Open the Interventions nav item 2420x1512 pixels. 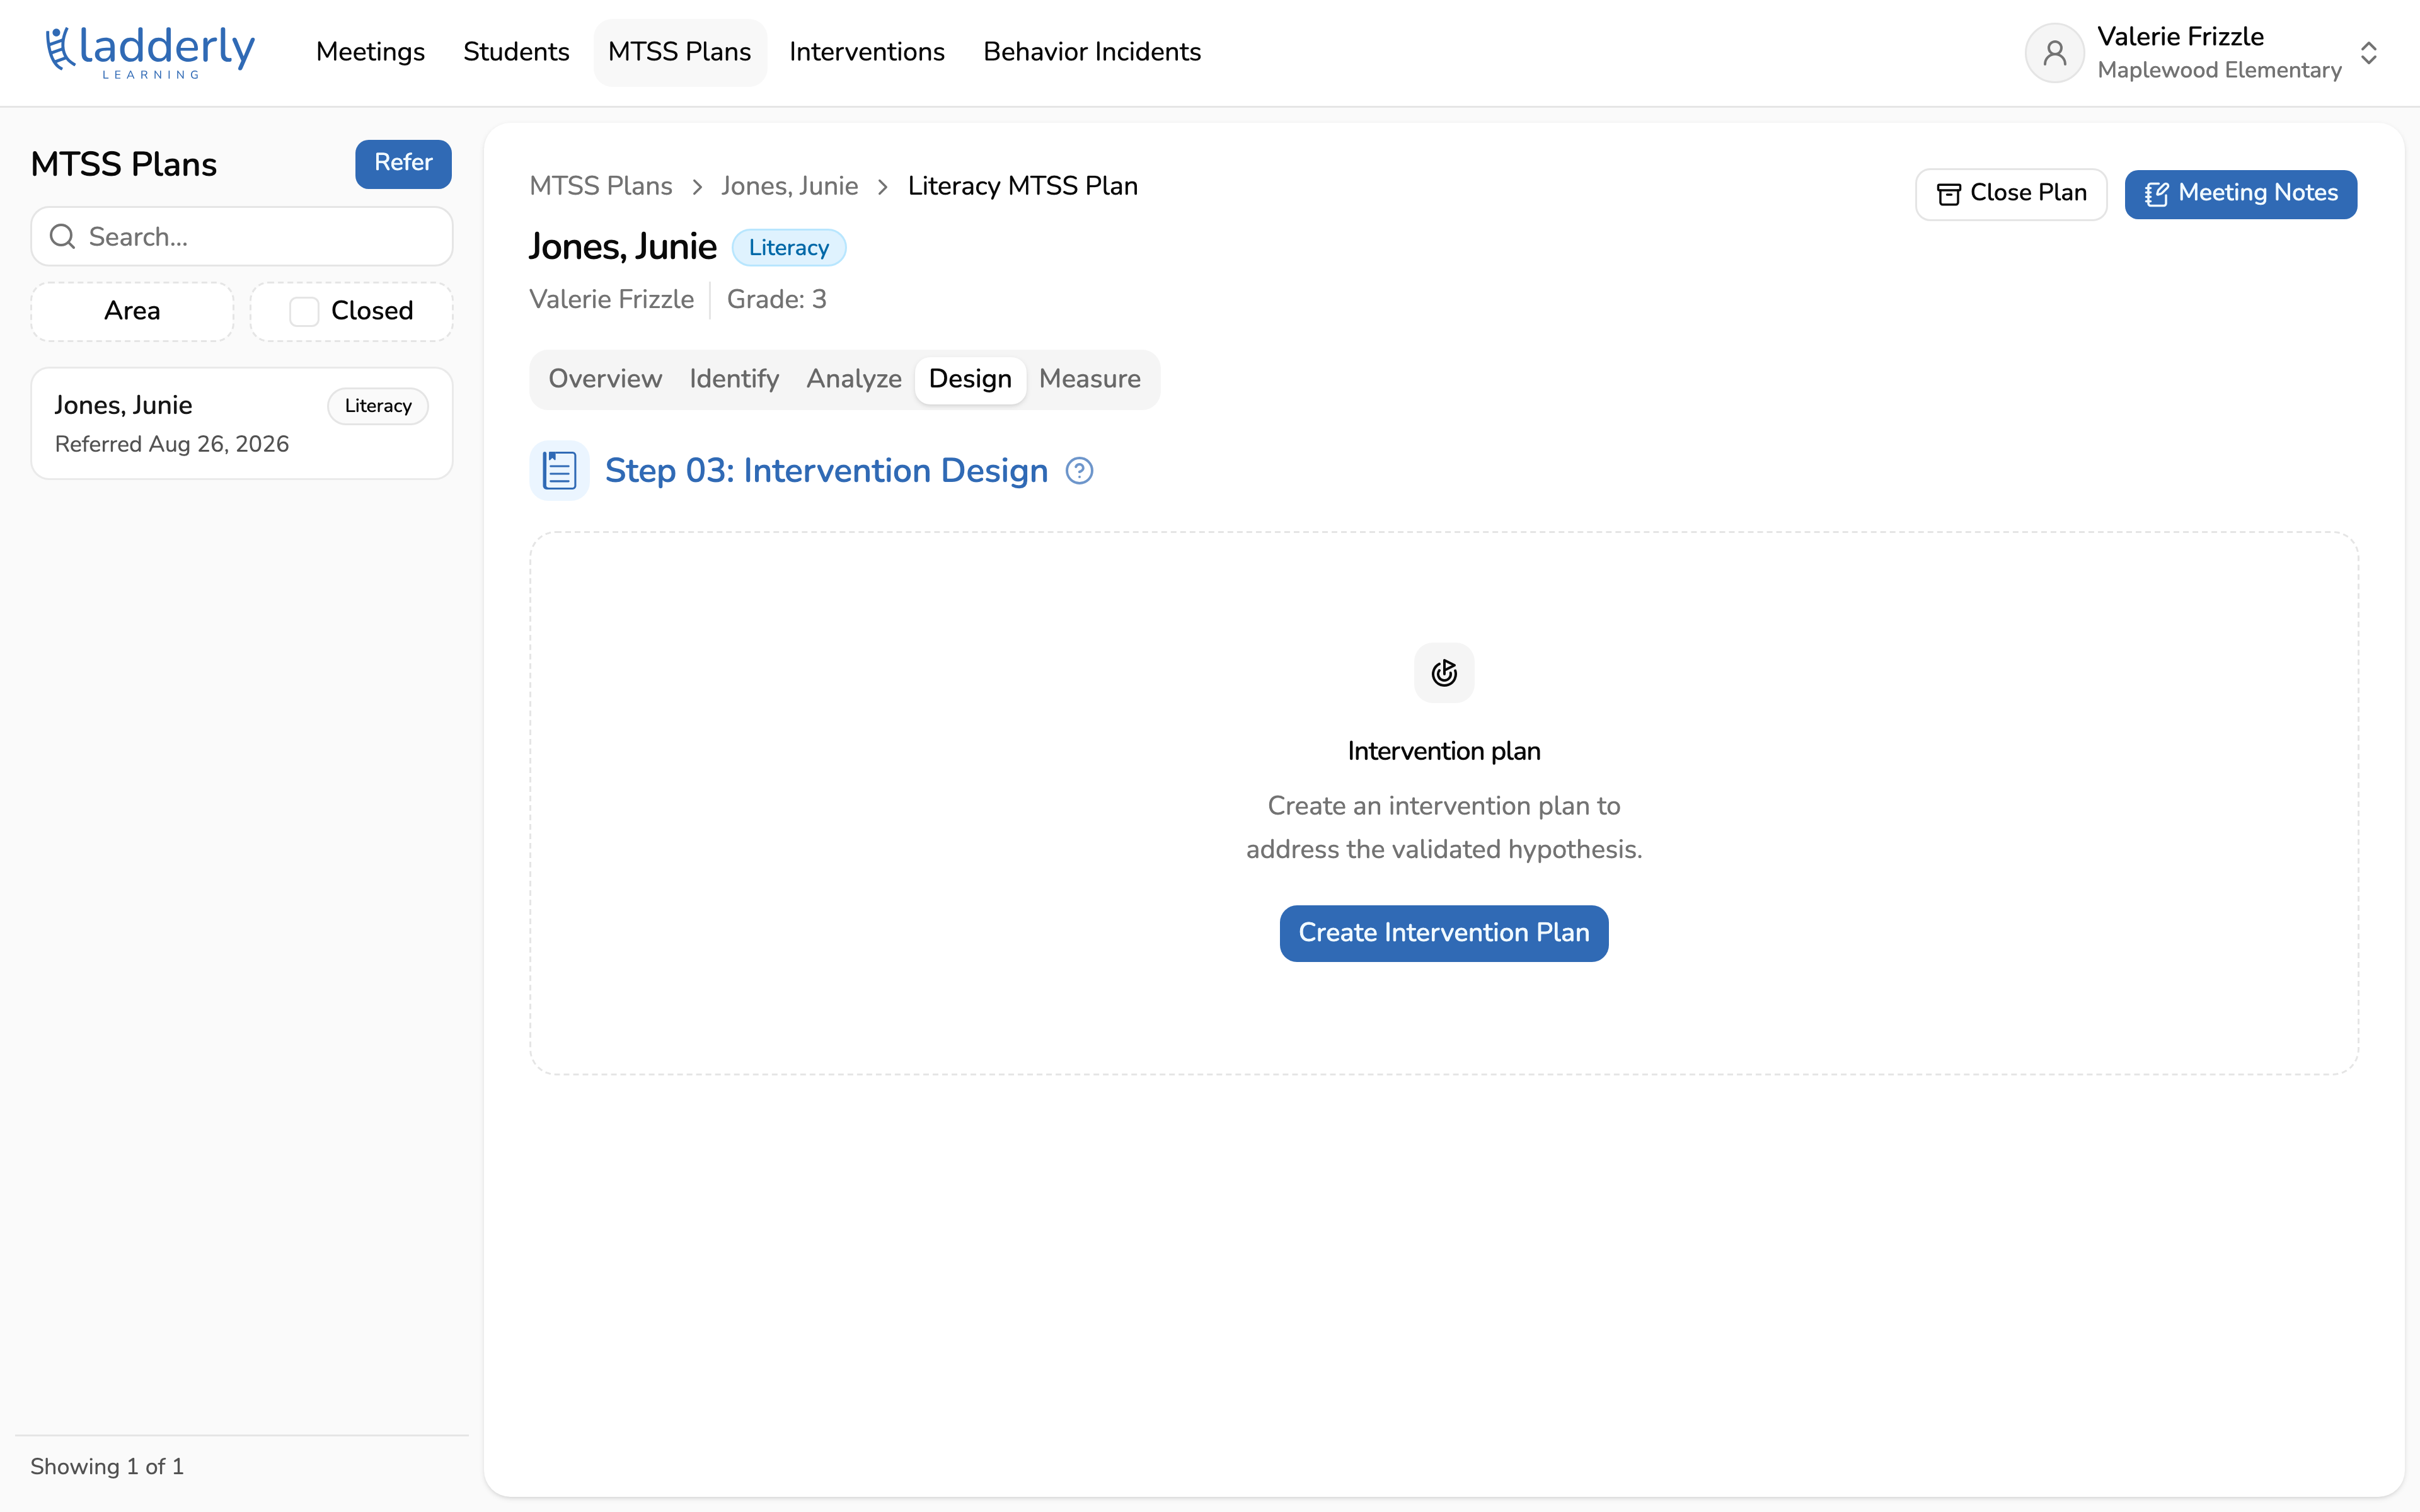point(866,52)
